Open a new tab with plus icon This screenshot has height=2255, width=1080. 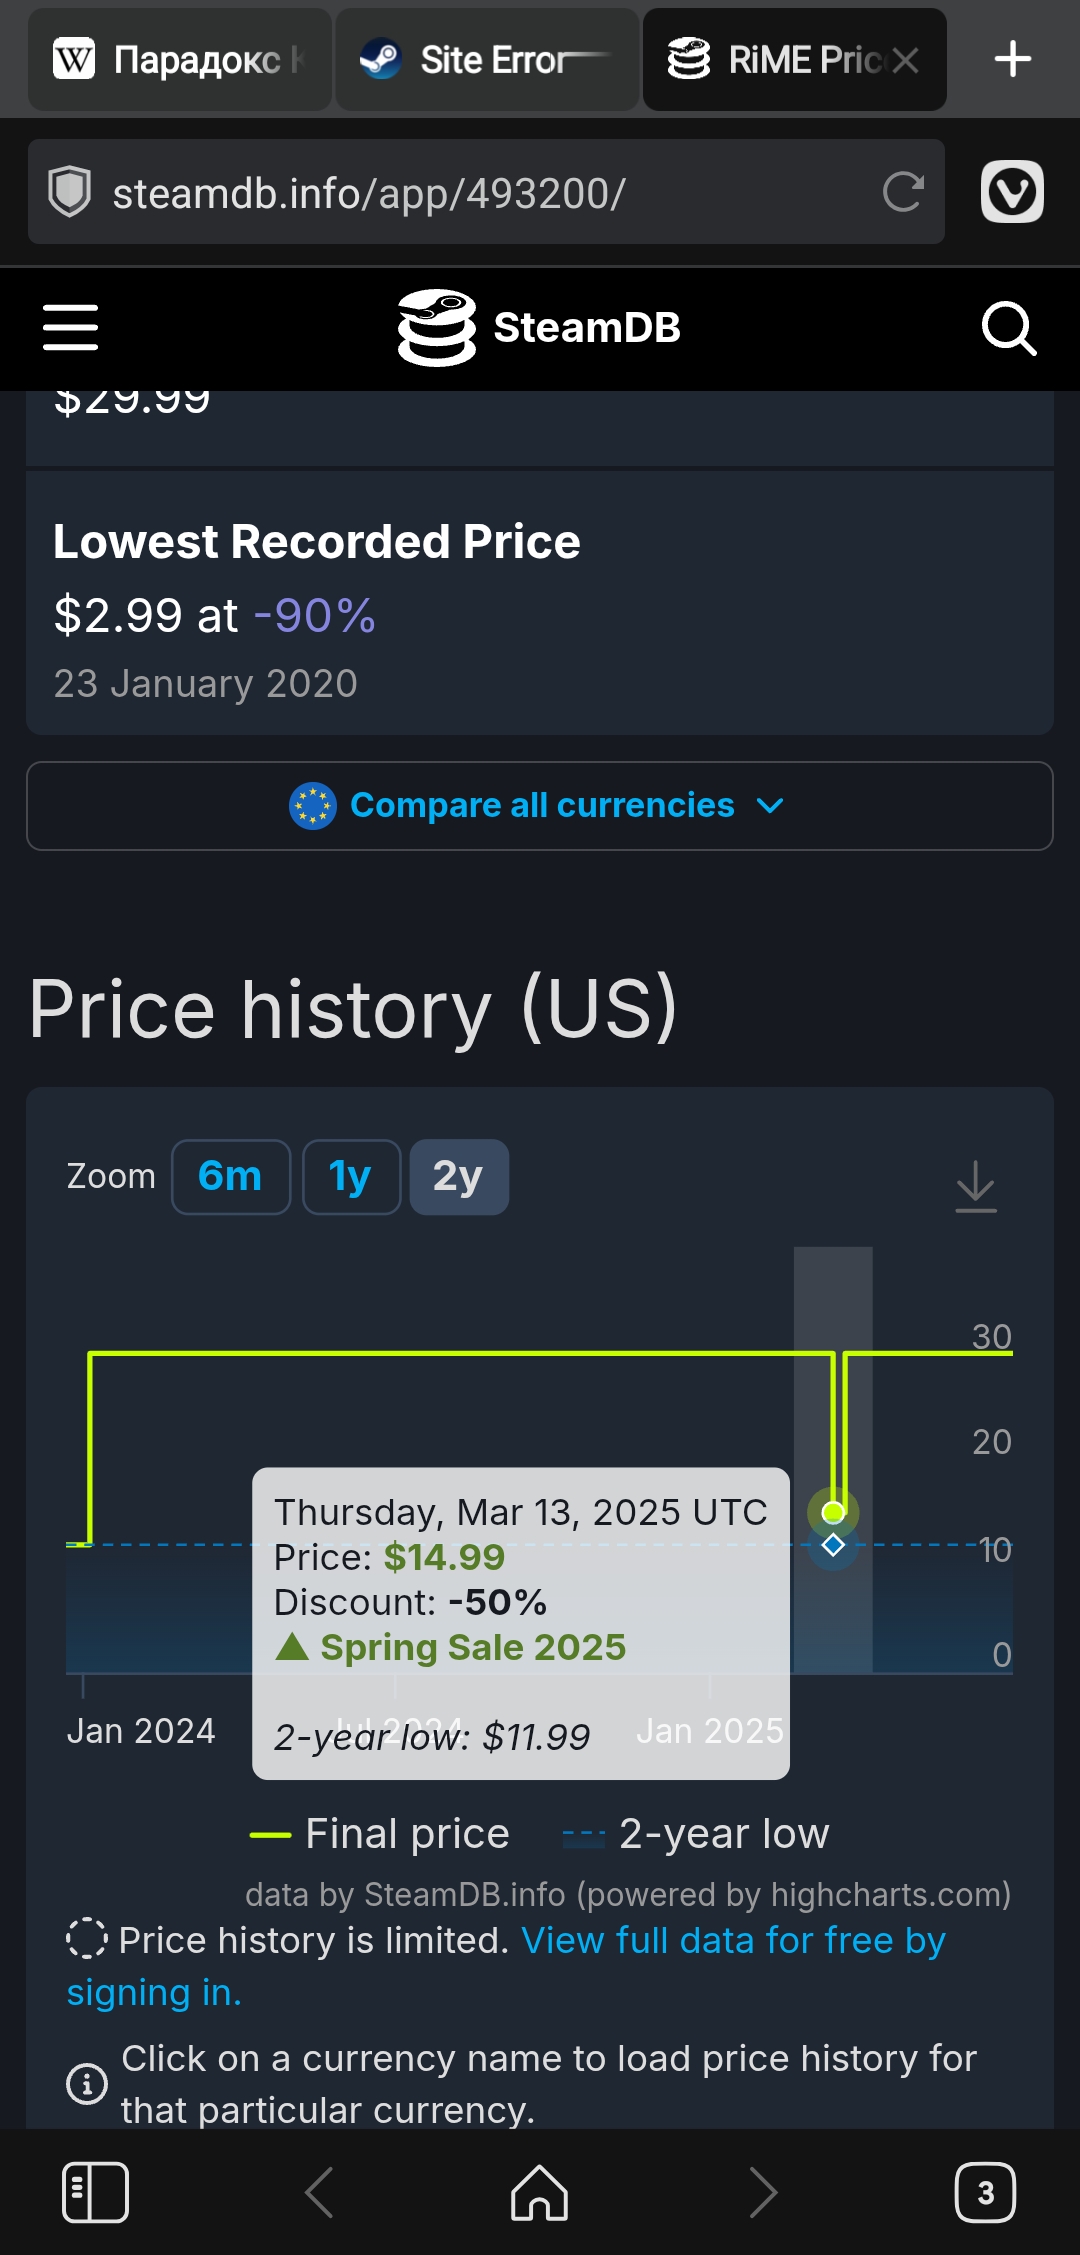coord(1012,59)
